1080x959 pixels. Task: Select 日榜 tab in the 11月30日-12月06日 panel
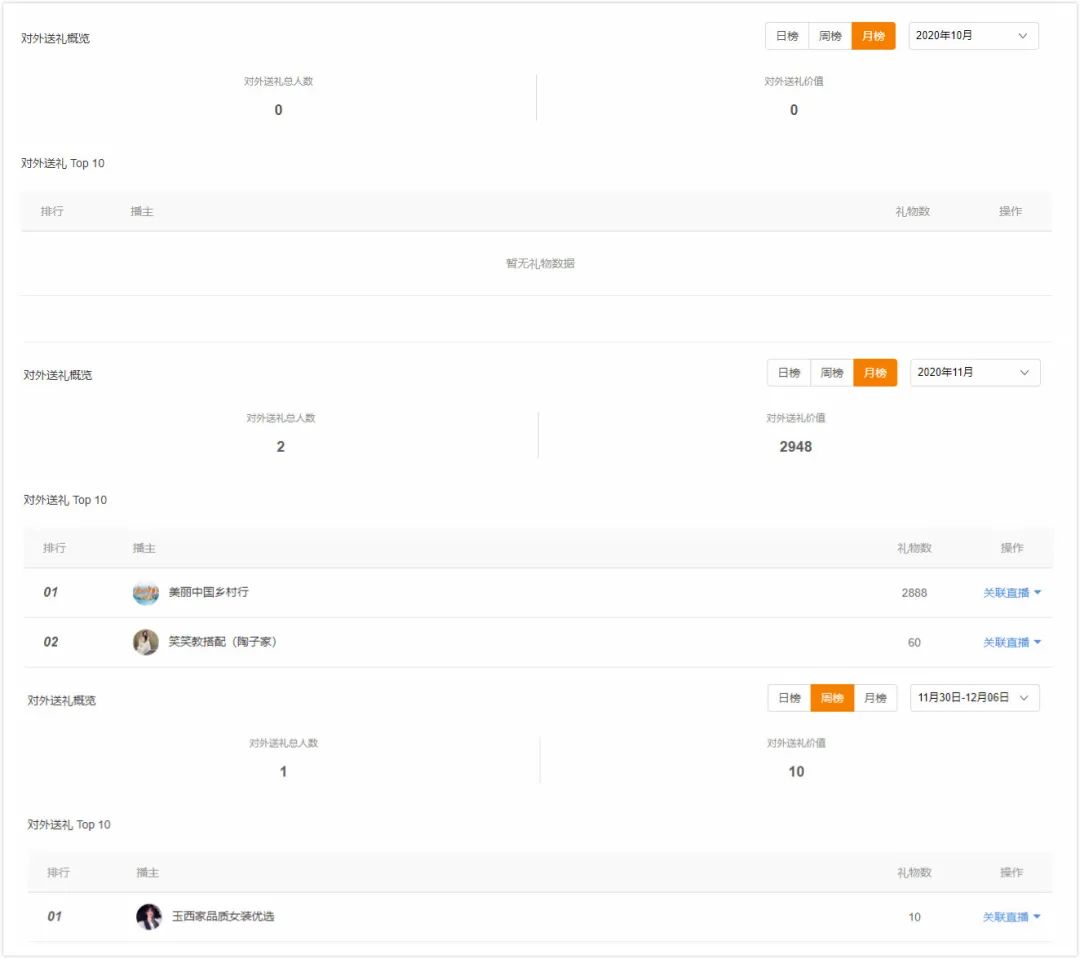(789, 698)
